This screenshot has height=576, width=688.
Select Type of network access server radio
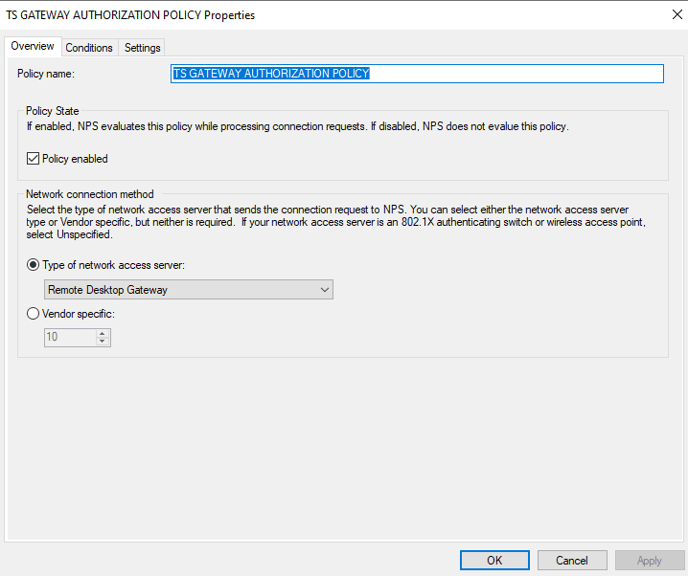(33, 265)
